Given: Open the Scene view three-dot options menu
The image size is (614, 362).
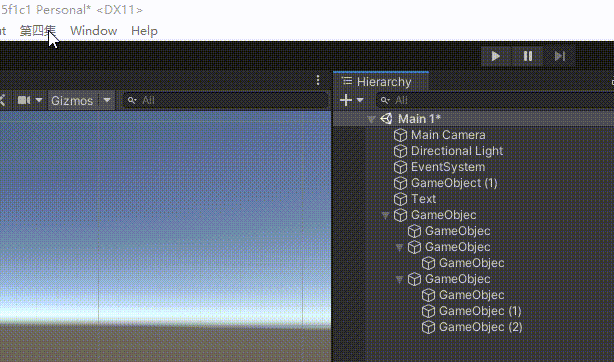Looking at the screenshot, I should (x=318, y=80).
